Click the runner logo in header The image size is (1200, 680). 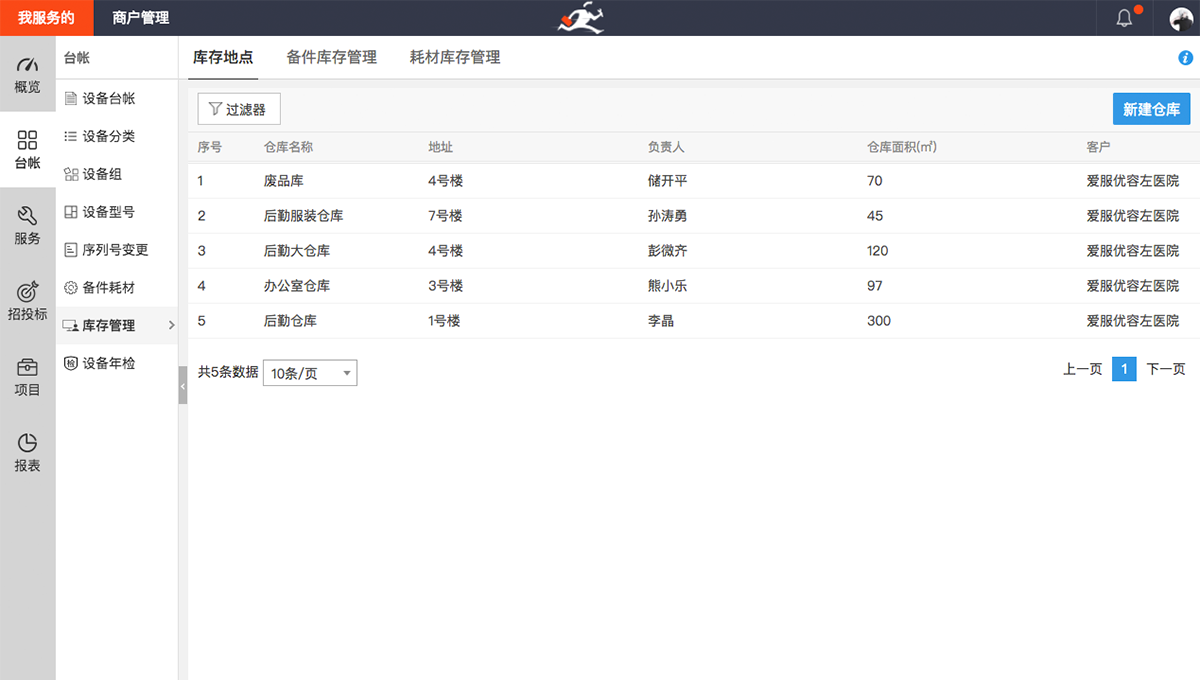click(x=581, y=18)
